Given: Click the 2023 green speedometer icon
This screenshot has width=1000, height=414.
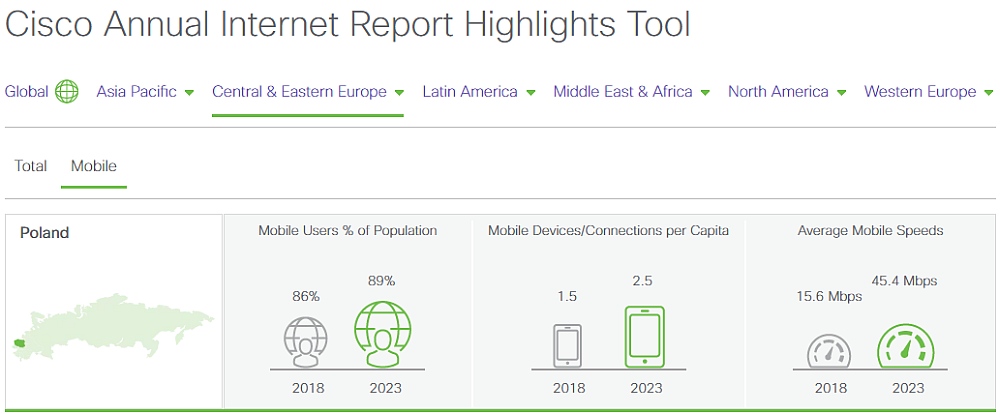Looking at the screenshot, I should click(x=905, y=347).
